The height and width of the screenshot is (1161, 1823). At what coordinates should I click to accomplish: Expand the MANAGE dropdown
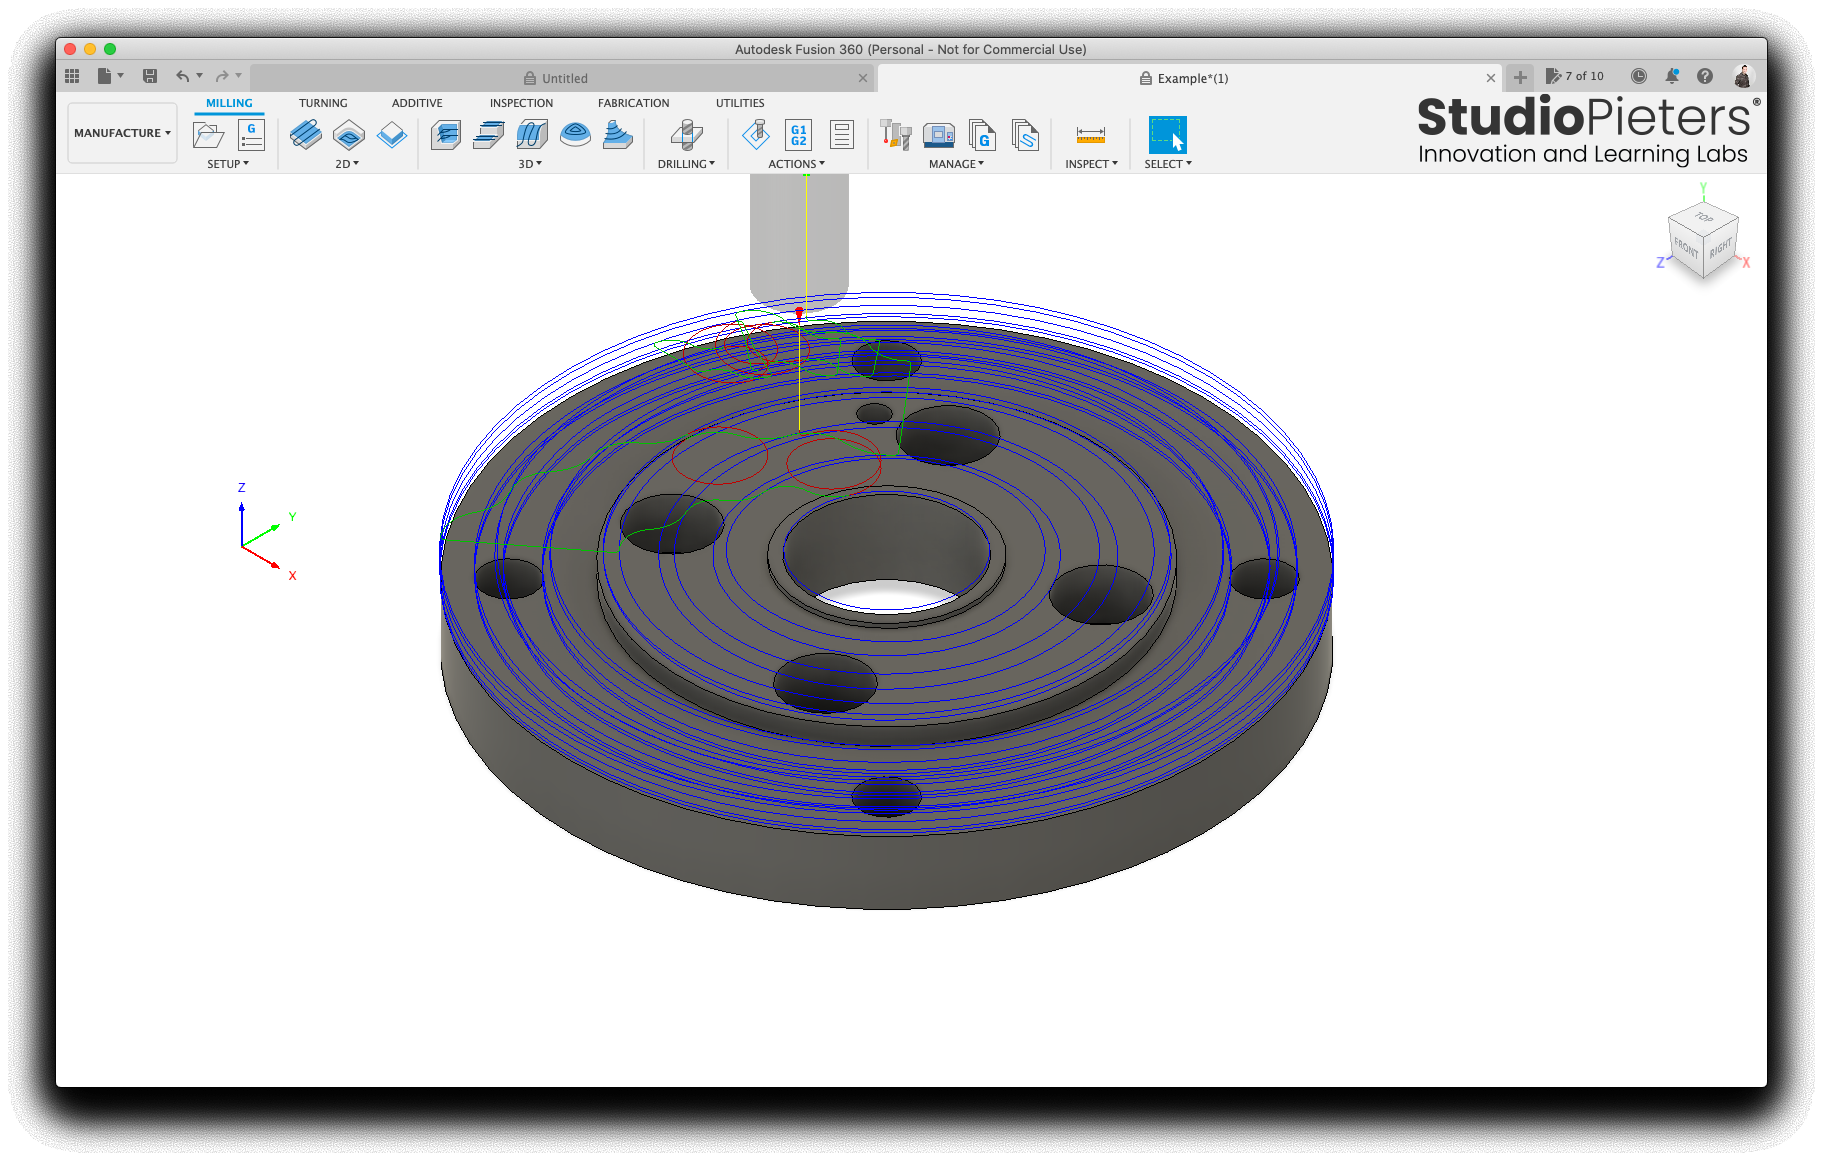[x=956, y=164]
